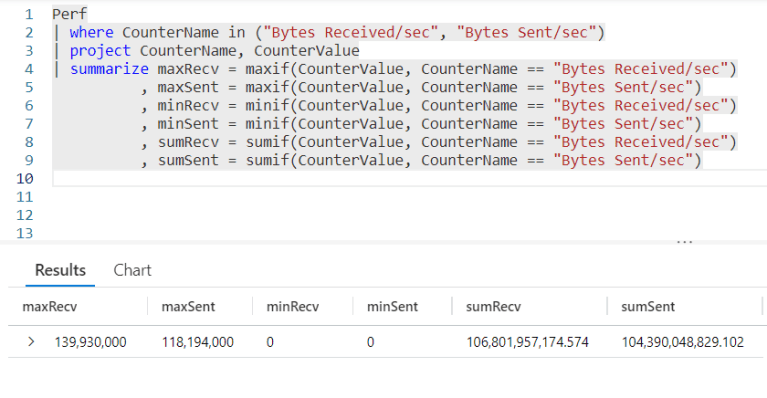The height and width of the screenshot is (398, 767).
Task: Click the maxSent column header
Action: pos(188,307)
